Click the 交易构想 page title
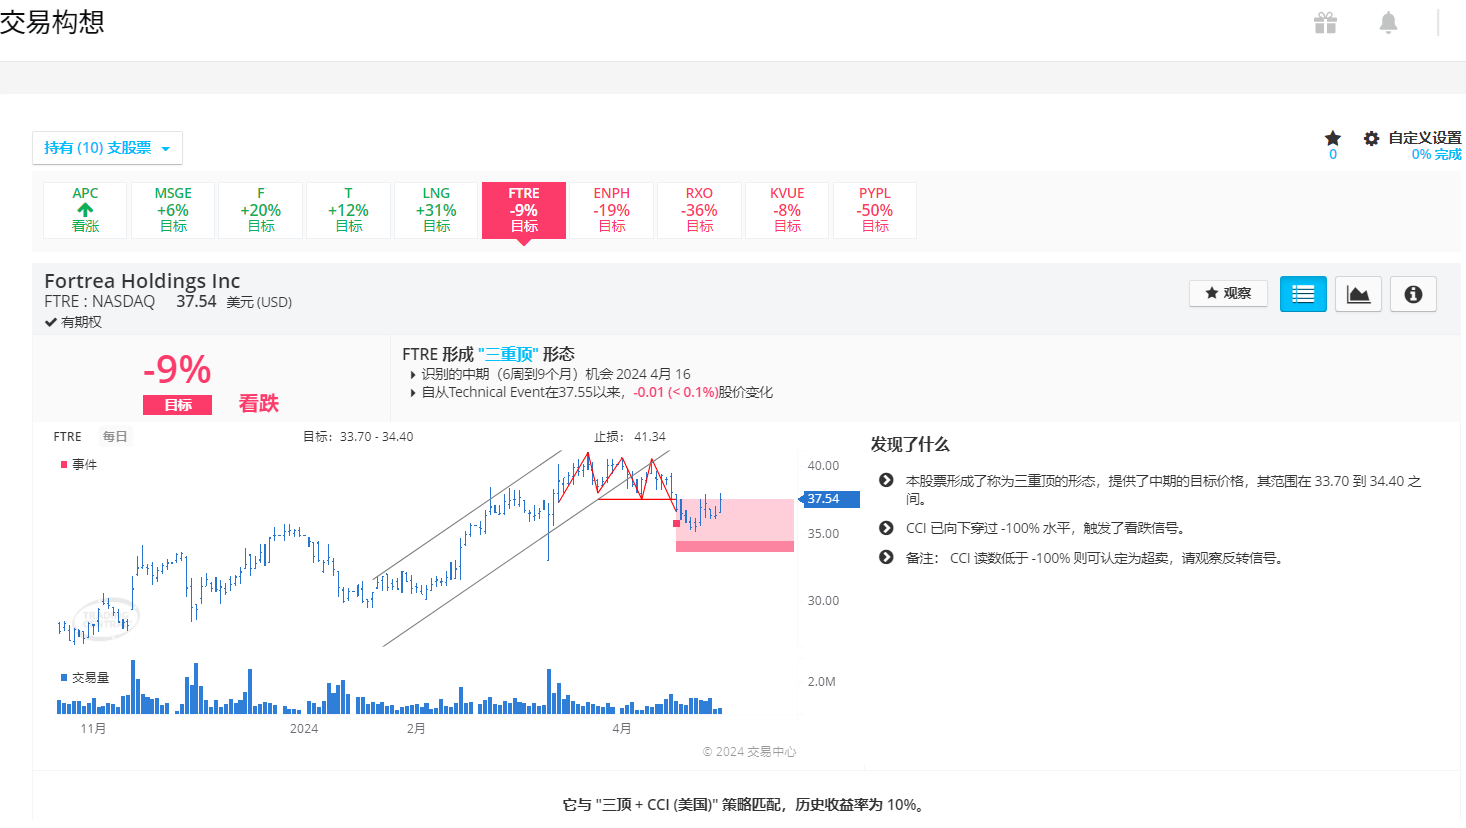1466x828 pixels. [x=52, y=22]
